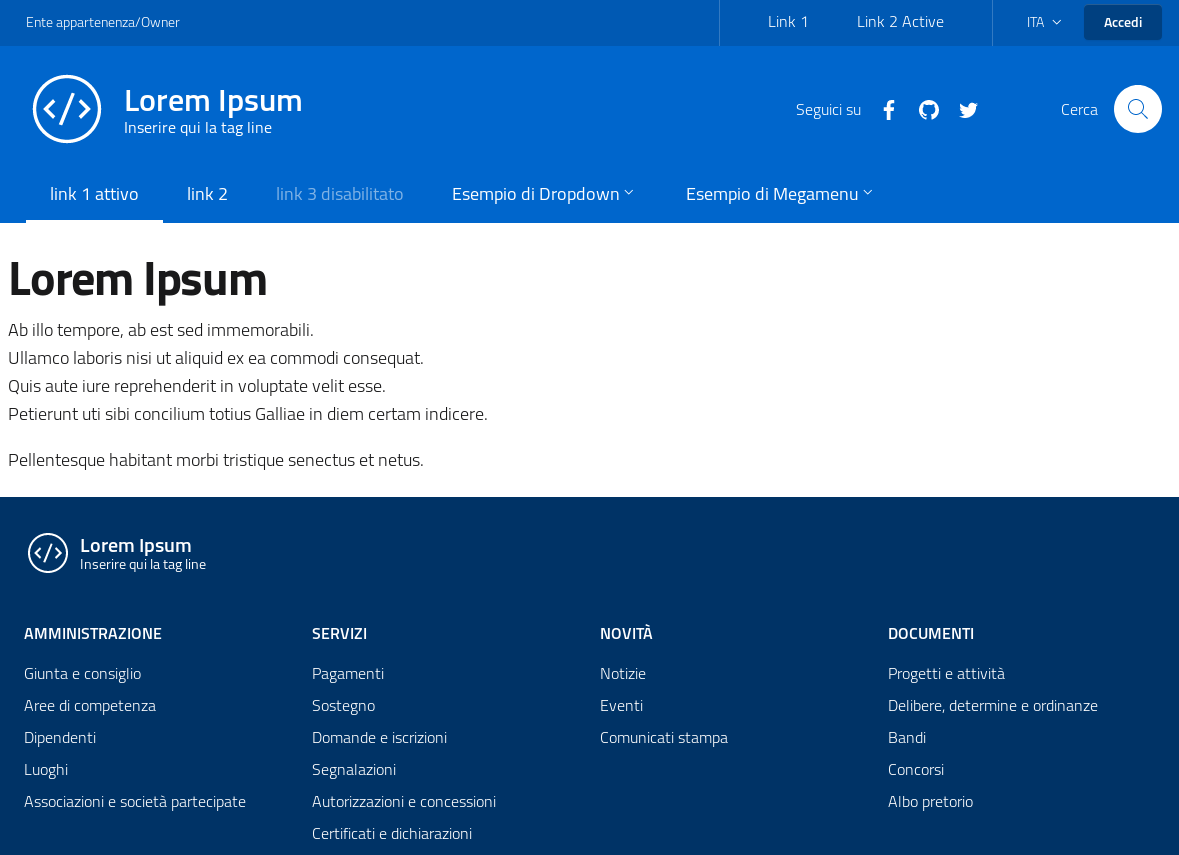This screenshot has height=855, width=1179.
Task: Go to 'link 2' in the navigation bar
Action: pos(207,194)
